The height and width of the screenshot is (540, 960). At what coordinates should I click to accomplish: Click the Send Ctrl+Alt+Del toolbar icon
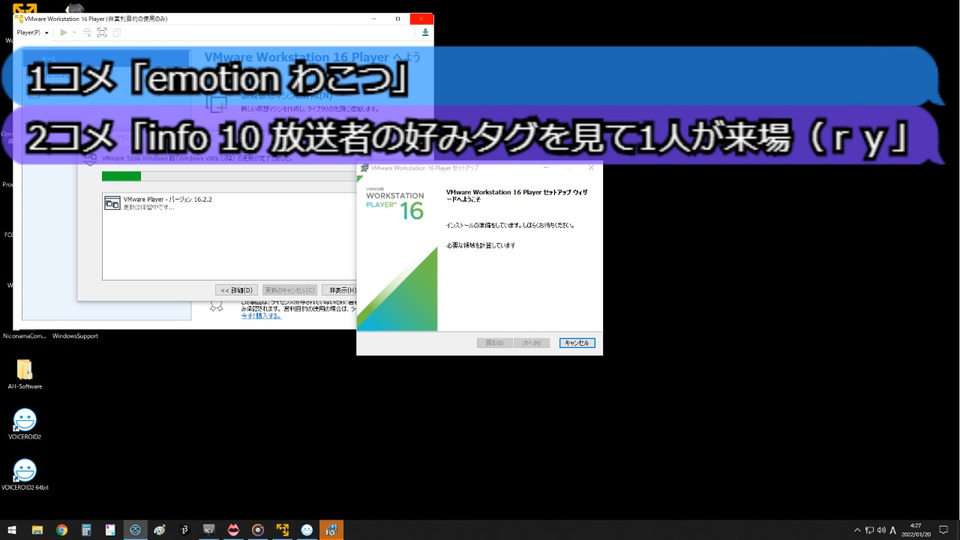87,32
